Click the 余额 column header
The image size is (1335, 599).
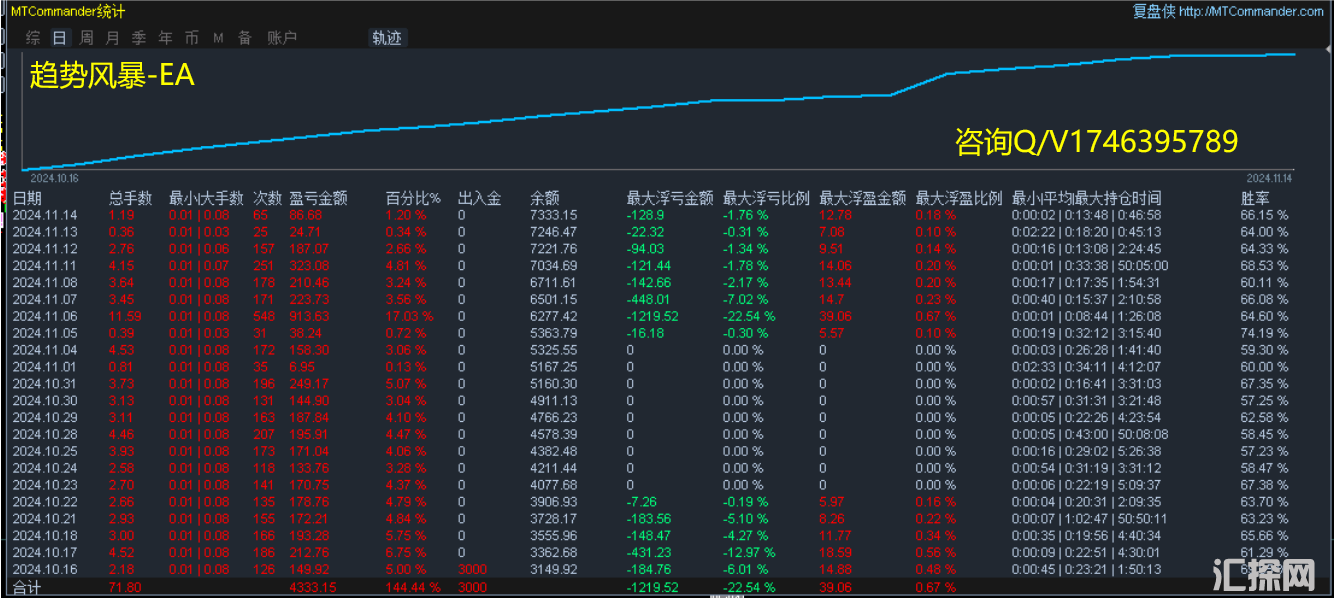(x=544, y=198)
